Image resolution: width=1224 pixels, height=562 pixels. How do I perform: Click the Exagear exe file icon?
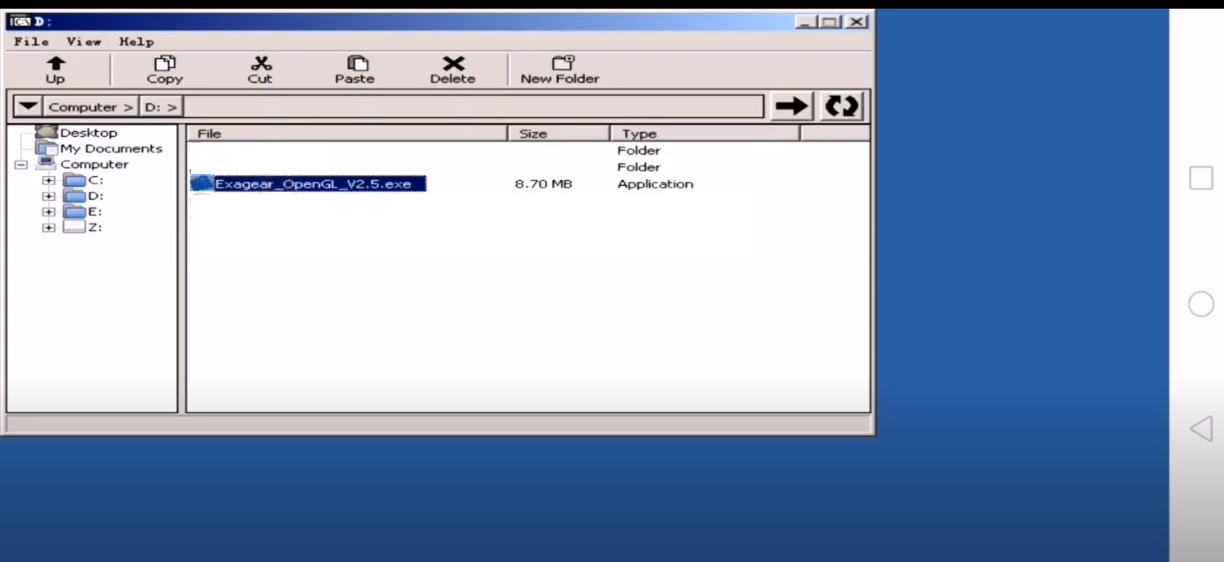click(x=203, y=184)
